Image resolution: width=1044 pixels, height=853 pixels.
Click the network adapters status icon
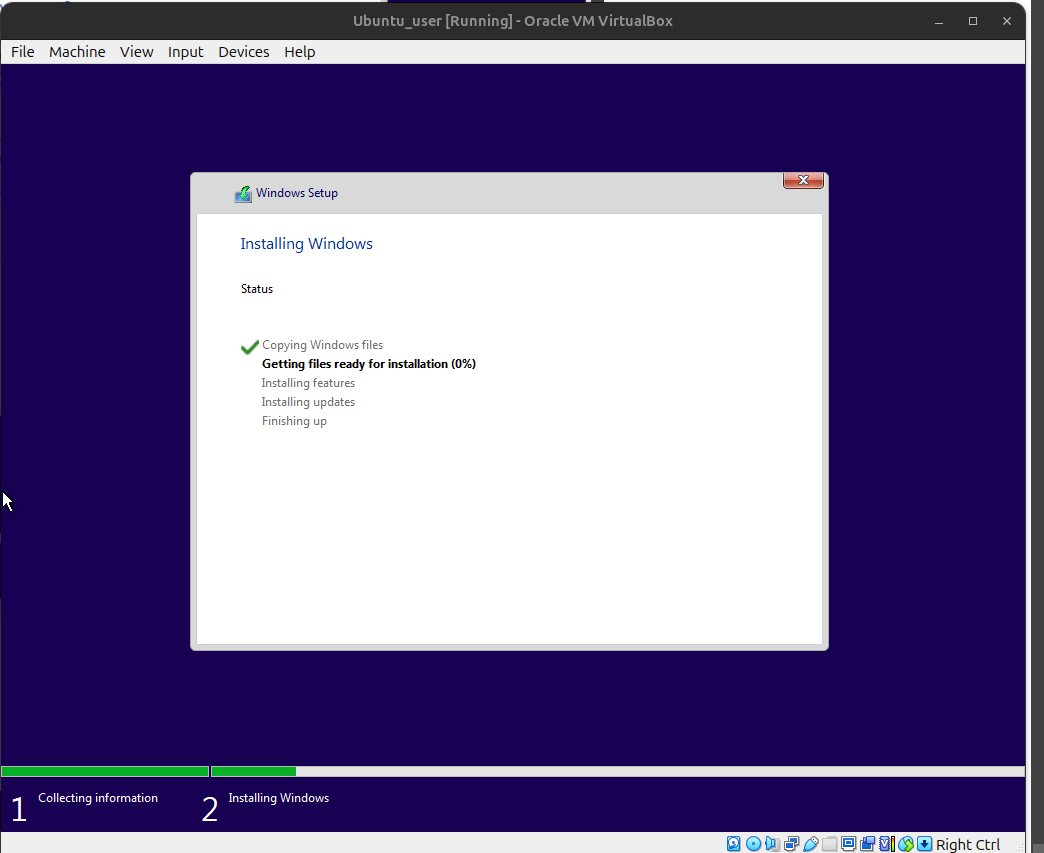click(x=791, y=844)
